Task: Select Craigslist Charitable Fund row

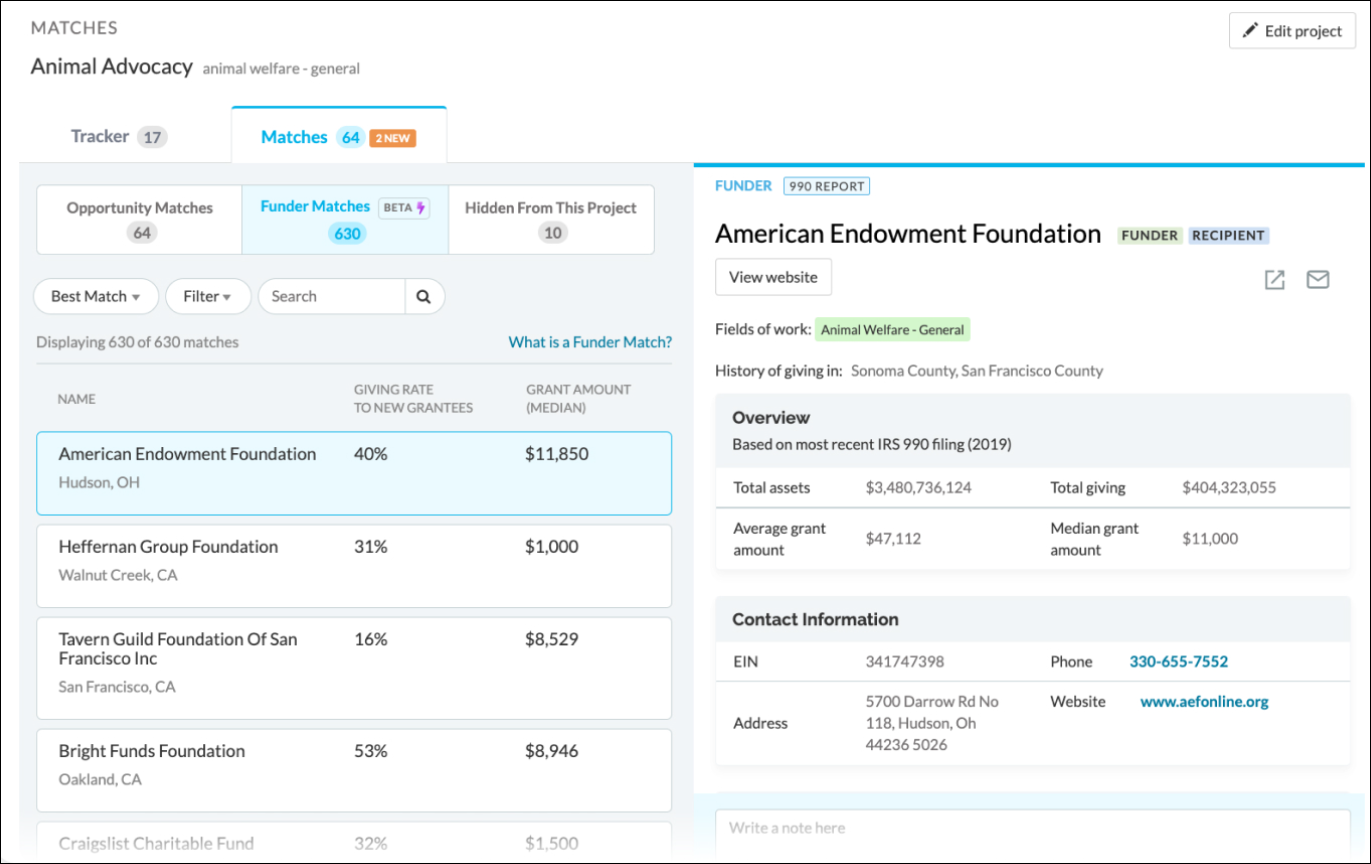Action: click(x=354, y=842)
